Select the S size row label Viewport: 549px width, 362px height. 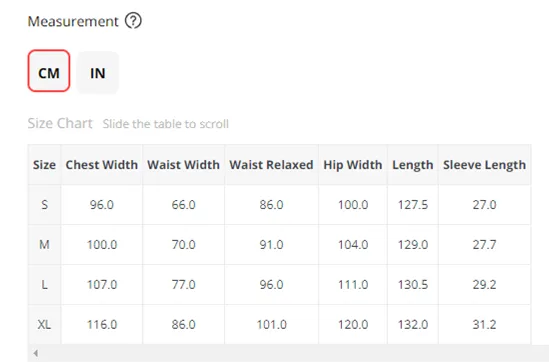tap(44, 204)
